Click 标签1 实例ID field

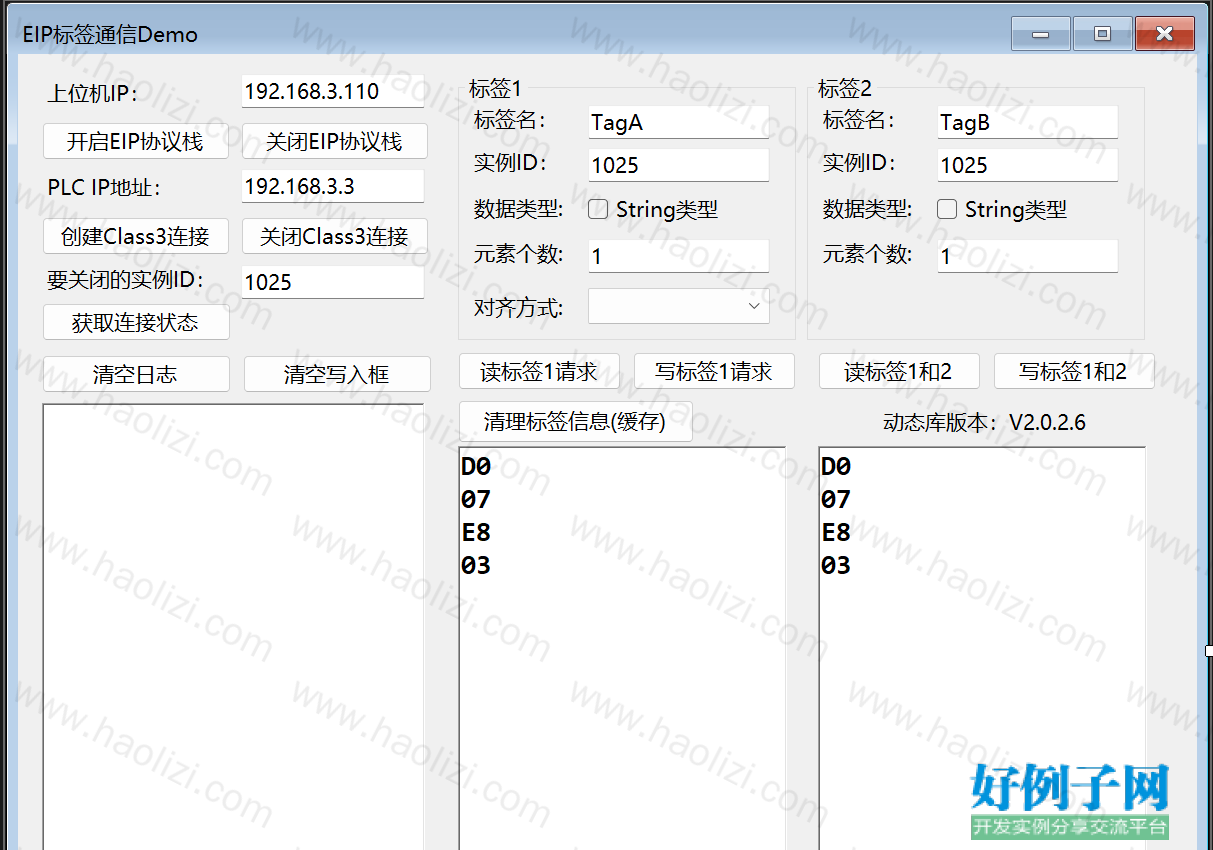pyautogui.click(x=679, y=165)
